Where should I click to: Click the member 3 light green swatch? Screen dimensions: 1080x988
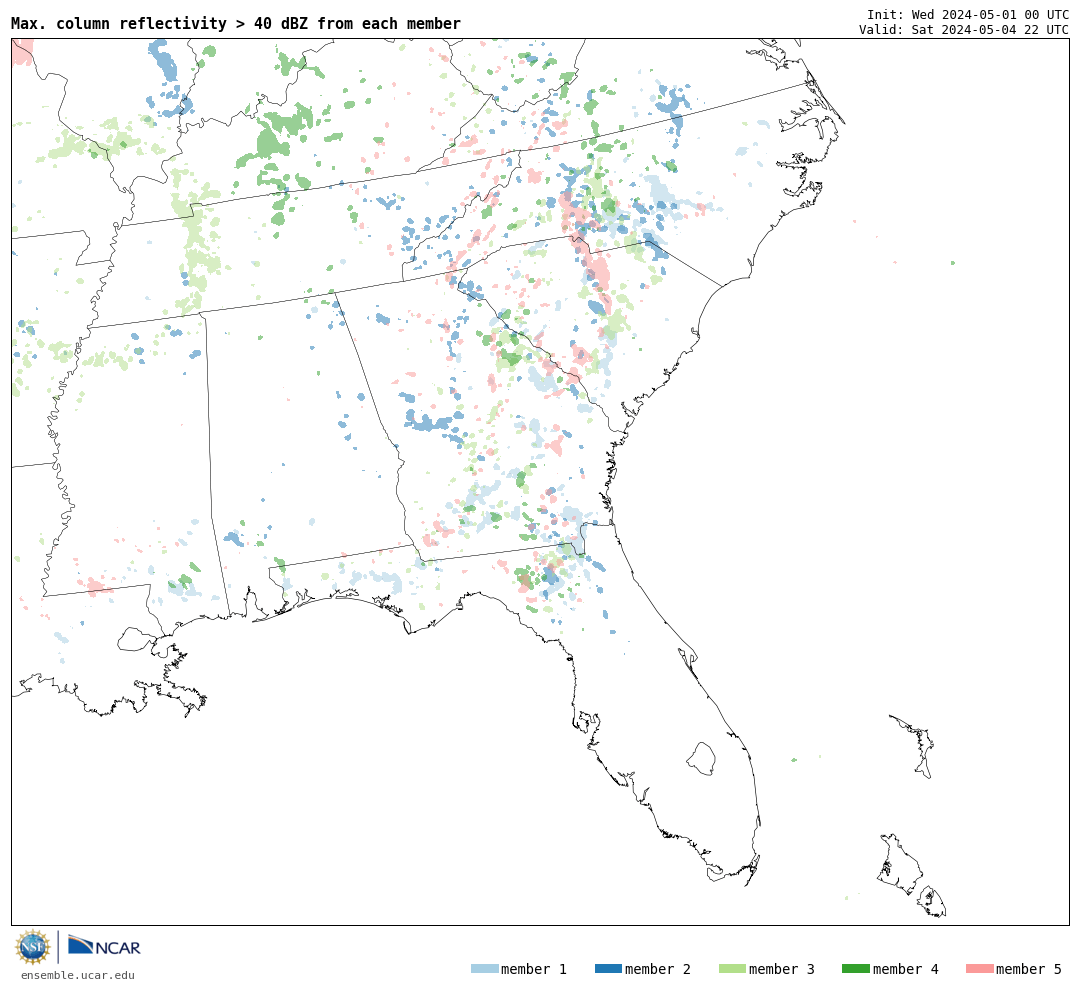[732, 969]
